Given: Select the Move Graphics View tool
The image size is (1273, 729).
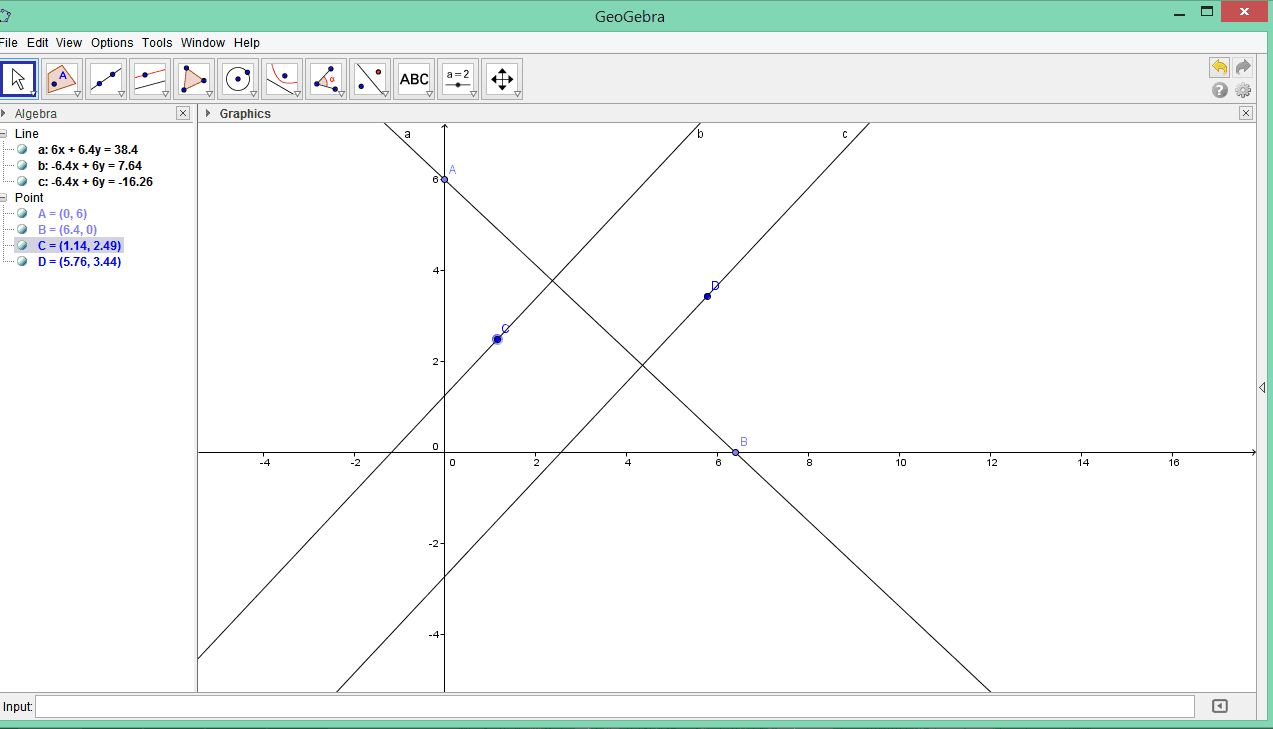Looking at the screenshot, I should point(503,79).
